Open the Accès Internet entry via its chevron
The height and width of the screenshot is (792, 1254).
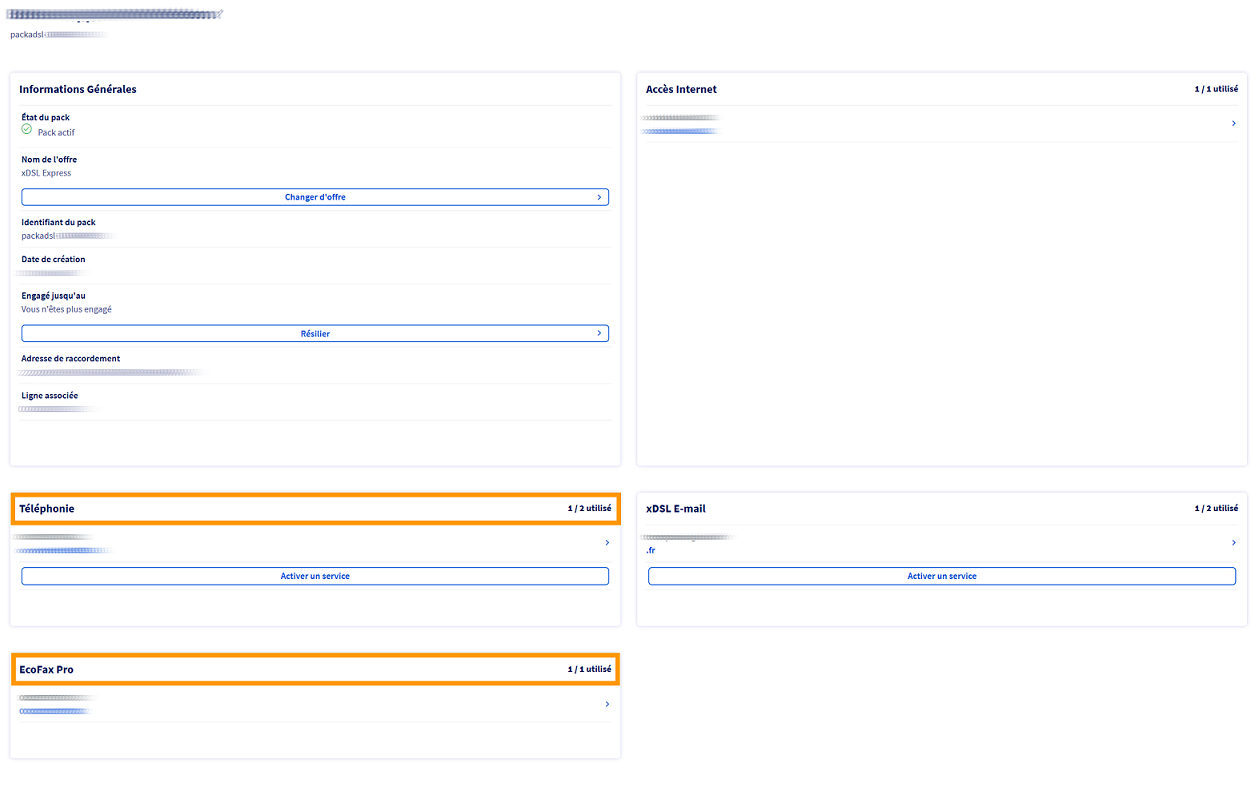1233,123
